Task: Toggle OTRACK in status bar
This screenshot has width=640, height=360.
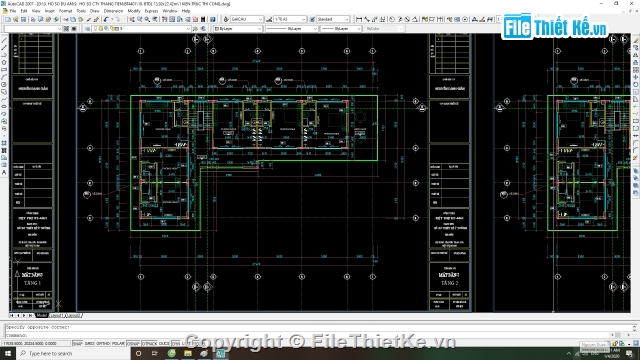Action: click(149, 344)
